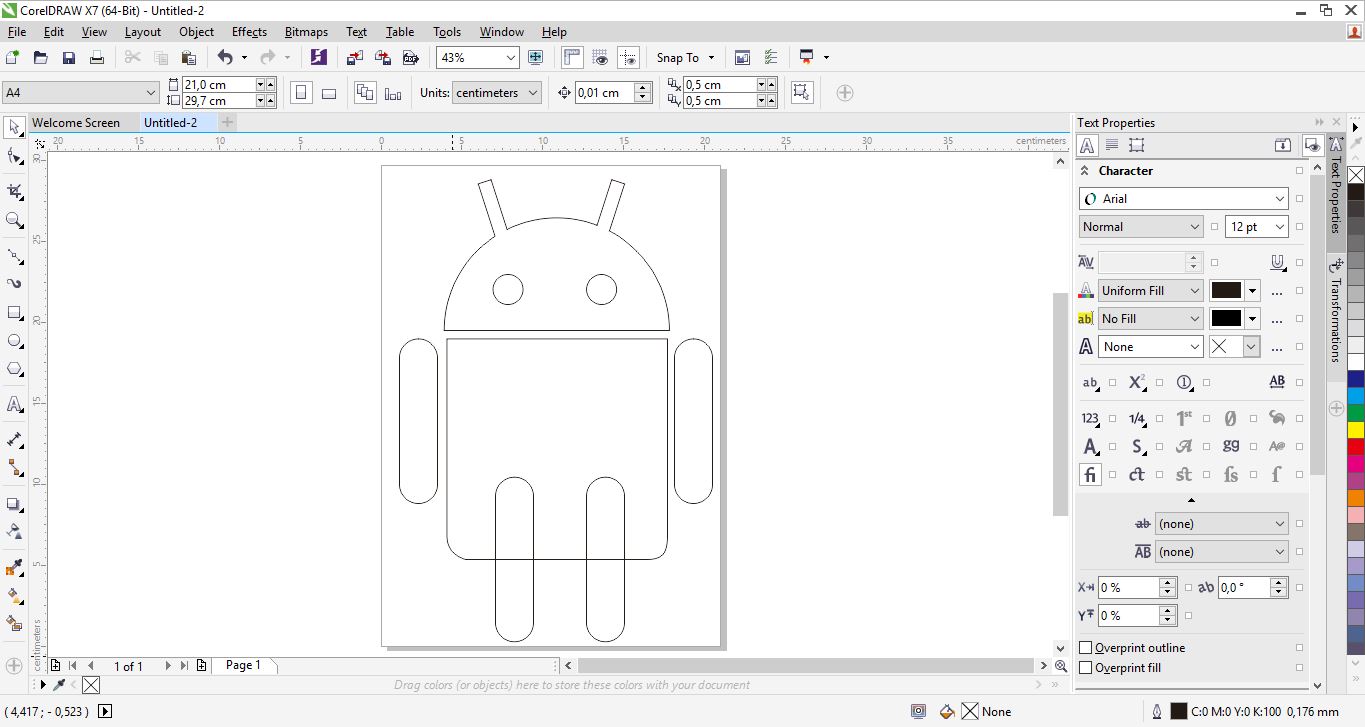The height and width of the screenshot is (727, 1365).
Task: Select the Shape edit tool
Action: click(x=14, y=156)
